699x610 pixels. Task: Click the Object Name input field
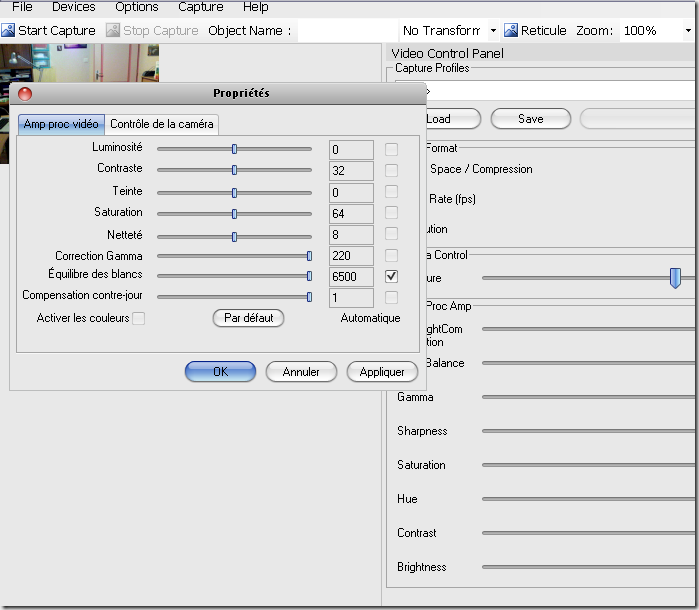[347, 30]
